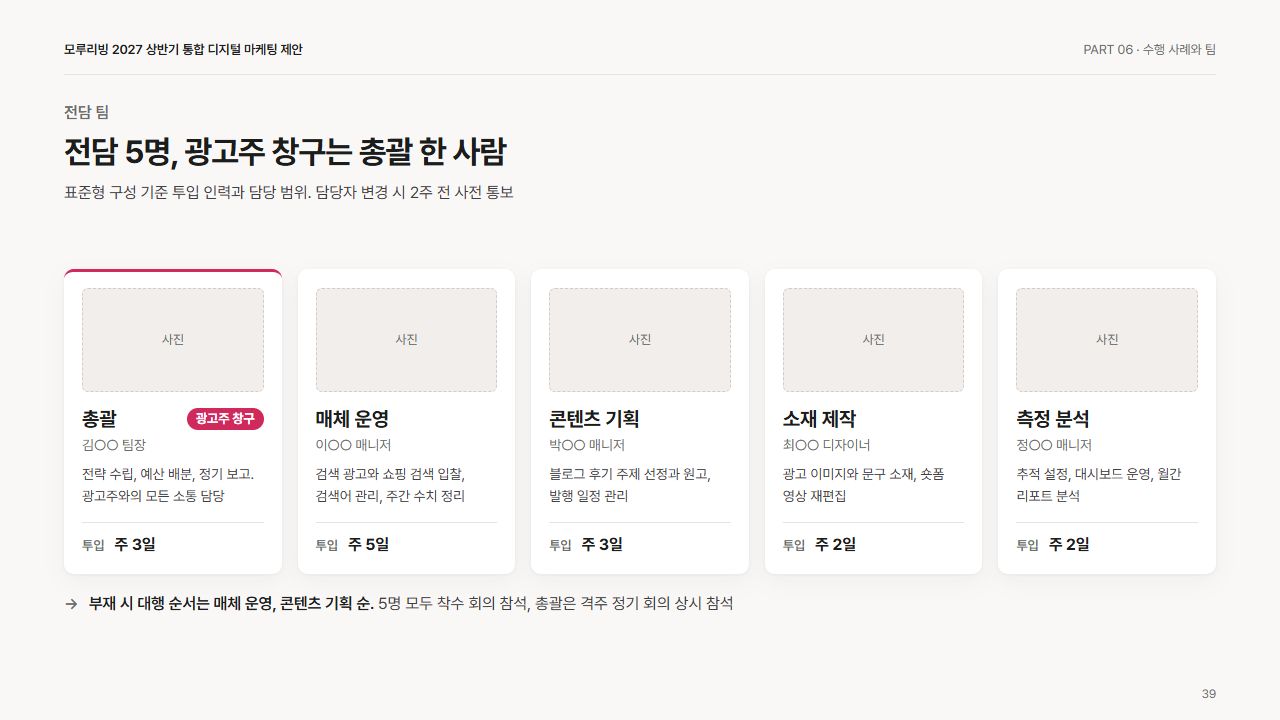Screen dimensions: 1280x720
Task: Click the name 김○○ 팀장
Action: click(114, 445)
